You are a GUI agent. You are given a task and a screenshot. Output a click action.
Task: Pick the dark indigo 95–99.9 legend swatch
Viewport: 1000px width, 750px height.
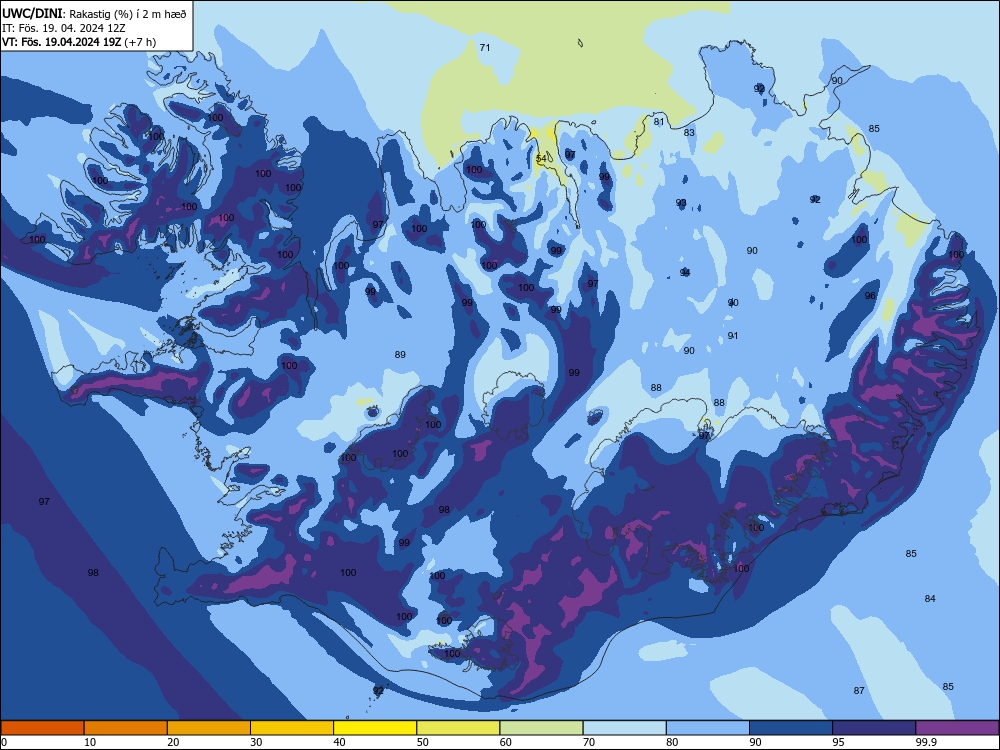pos(874,728)
